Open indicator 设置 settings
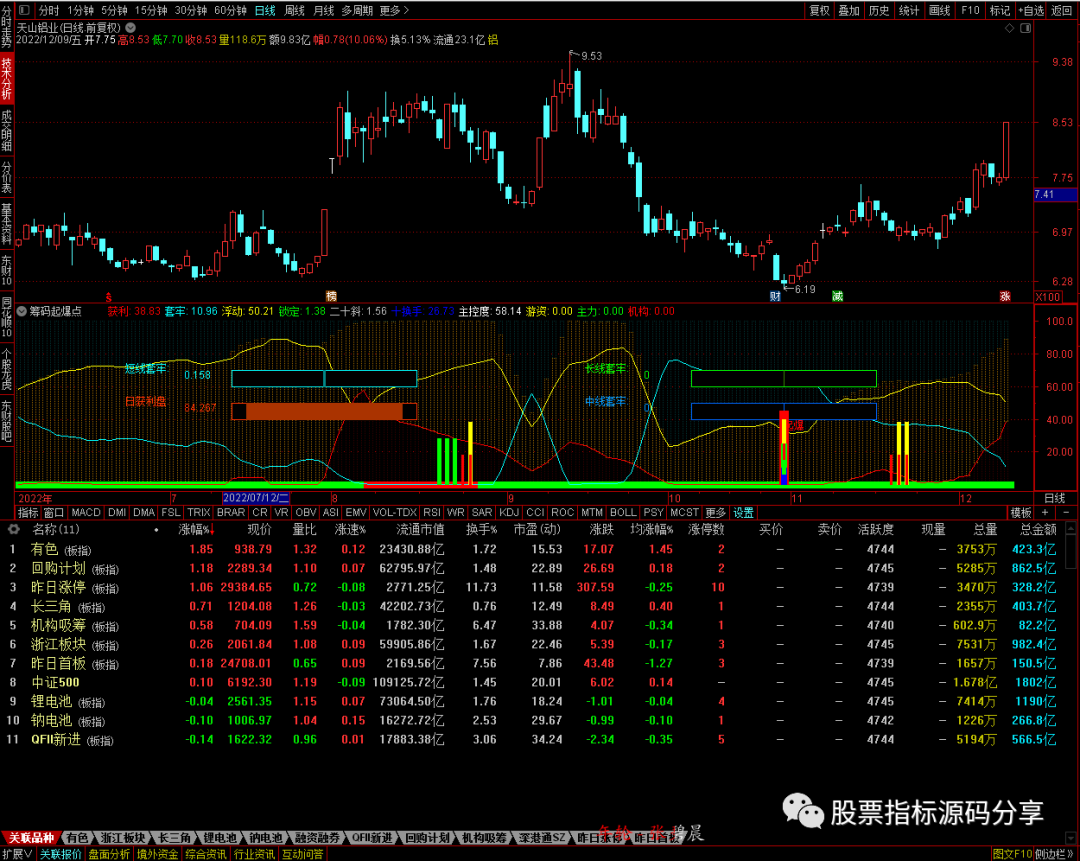Screen dimensions: 1080x861 tap(743, 512)
